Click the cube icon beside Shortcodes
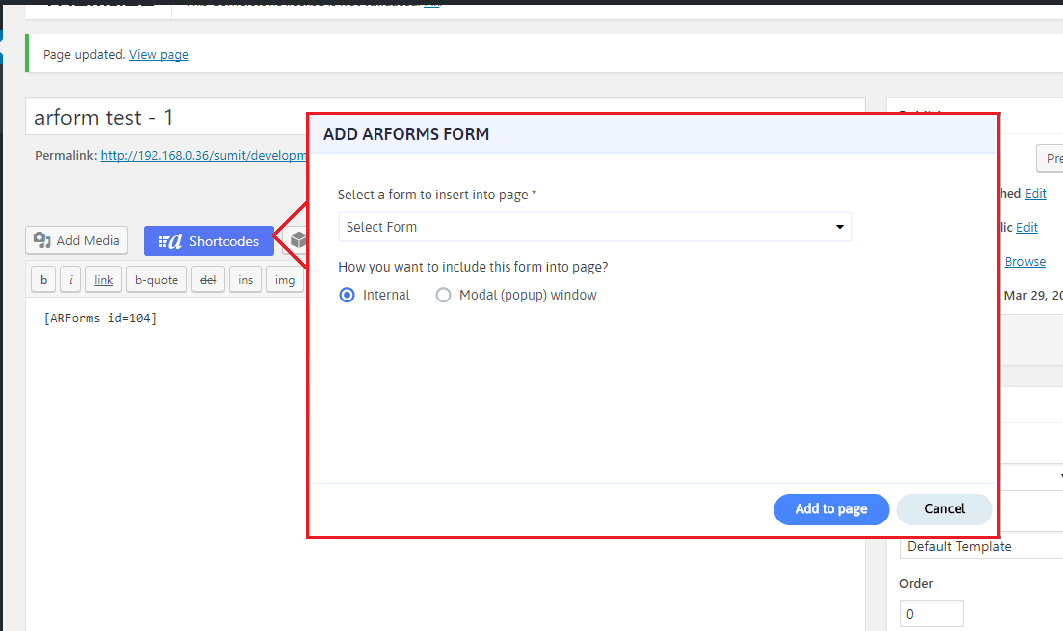The height and width of the screenshot is (631, 1063). point(296,241)
